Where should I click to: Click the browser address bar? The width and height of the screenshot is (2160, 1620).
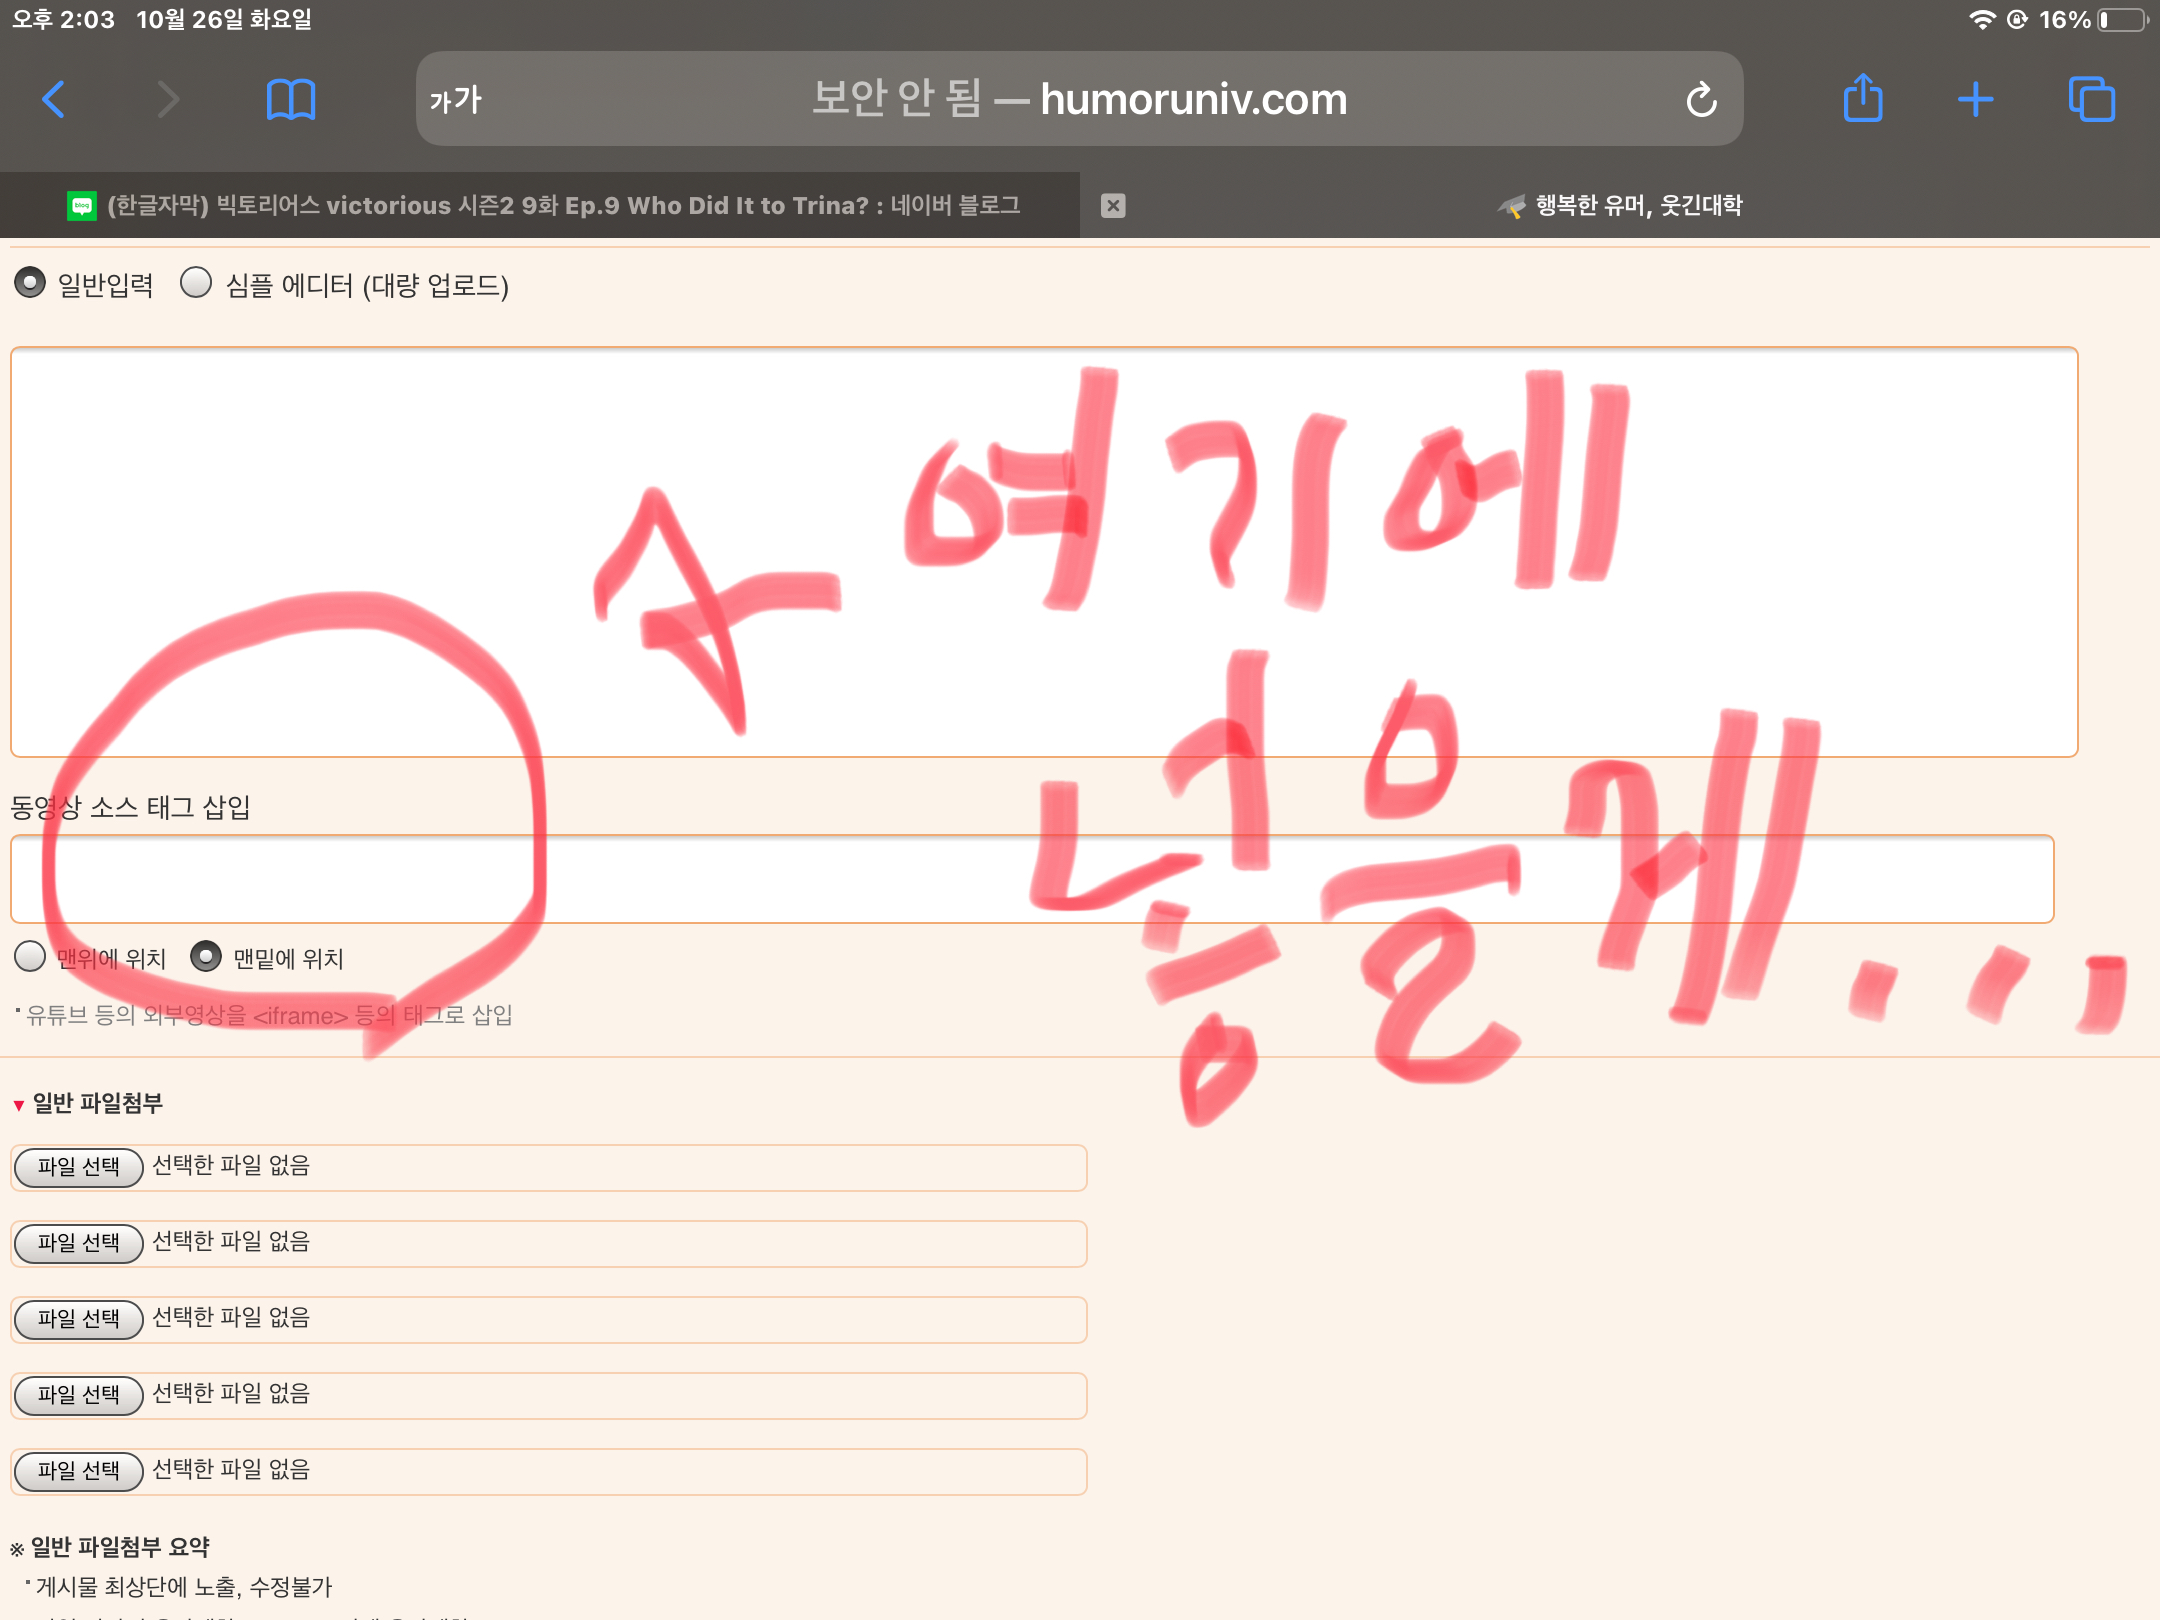[1080, 99]
